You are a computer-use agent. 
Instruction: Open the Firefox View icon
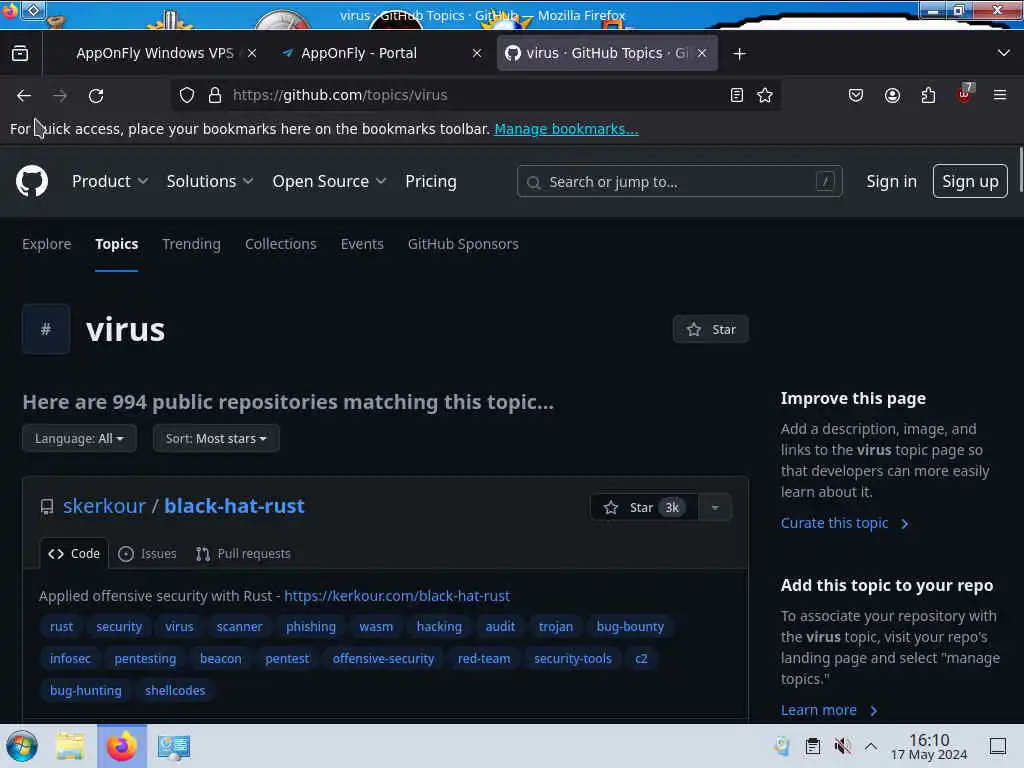click(x=20, y=53)
